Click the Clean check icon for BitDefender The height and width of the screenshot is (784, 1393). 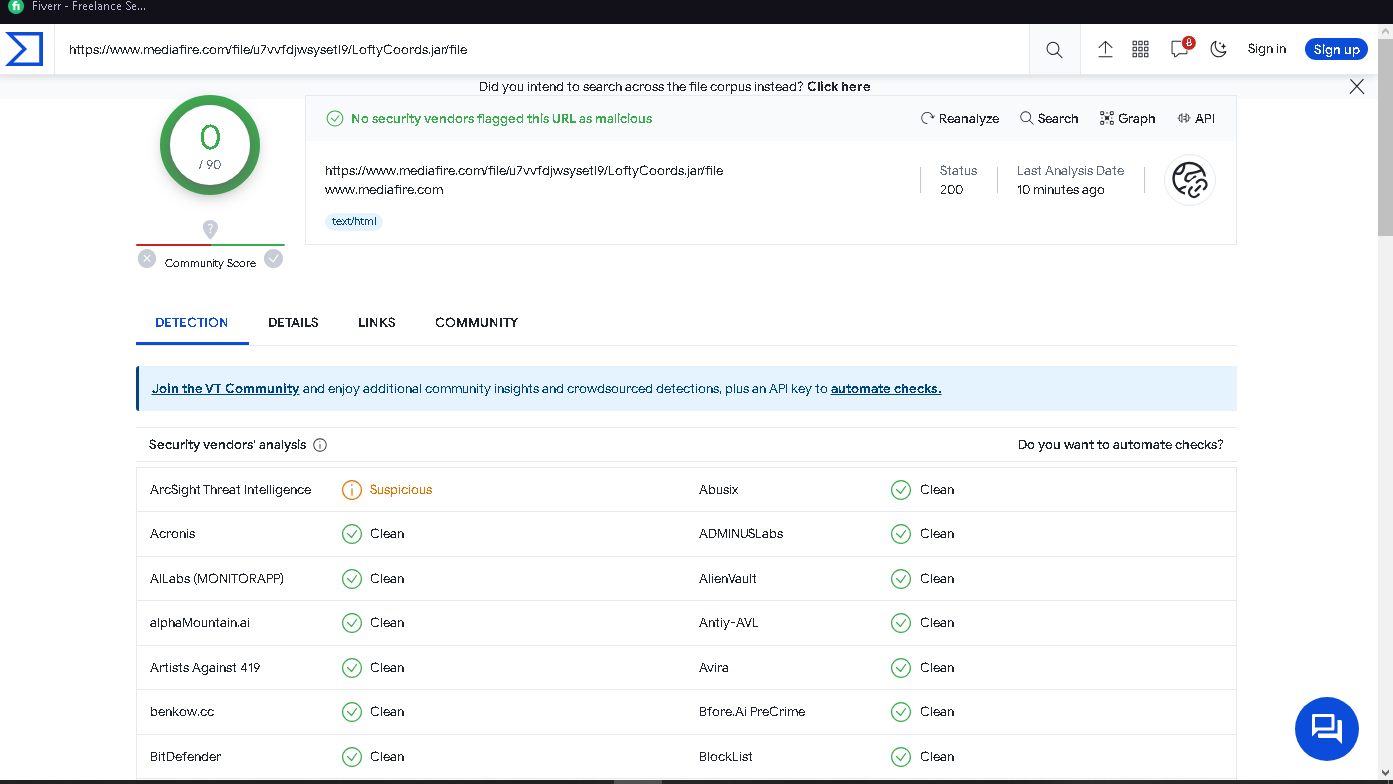(x=352, y=757)
